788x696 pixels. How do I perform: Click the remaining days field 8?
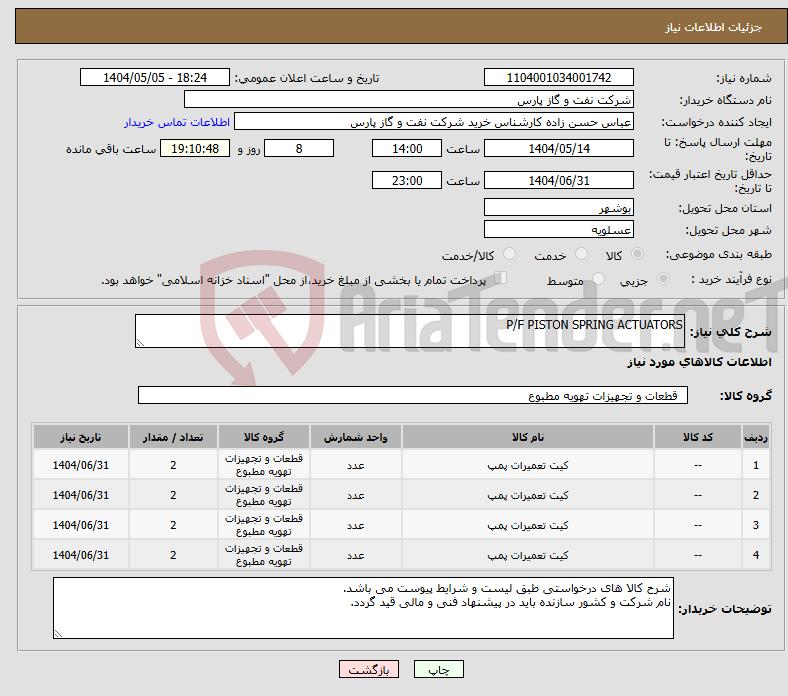299,148
